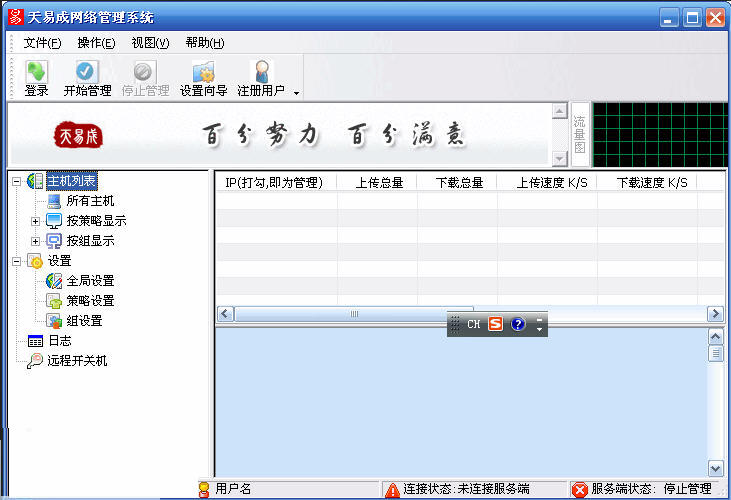Collapse the 主机列表 tree branch
Viewport: 731px width, 500px height.
[x=17, y=181]
